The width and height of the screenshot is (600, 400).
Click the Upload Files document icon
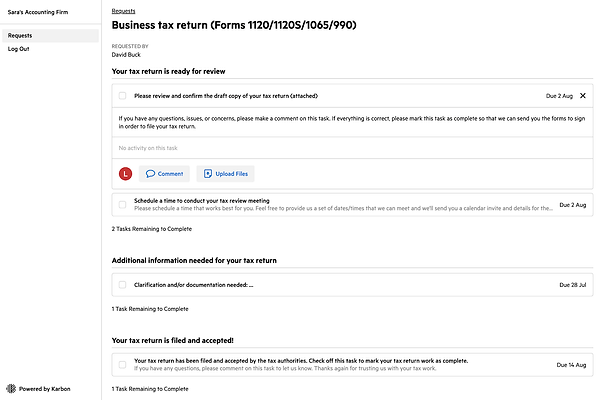tap(208, 174)
